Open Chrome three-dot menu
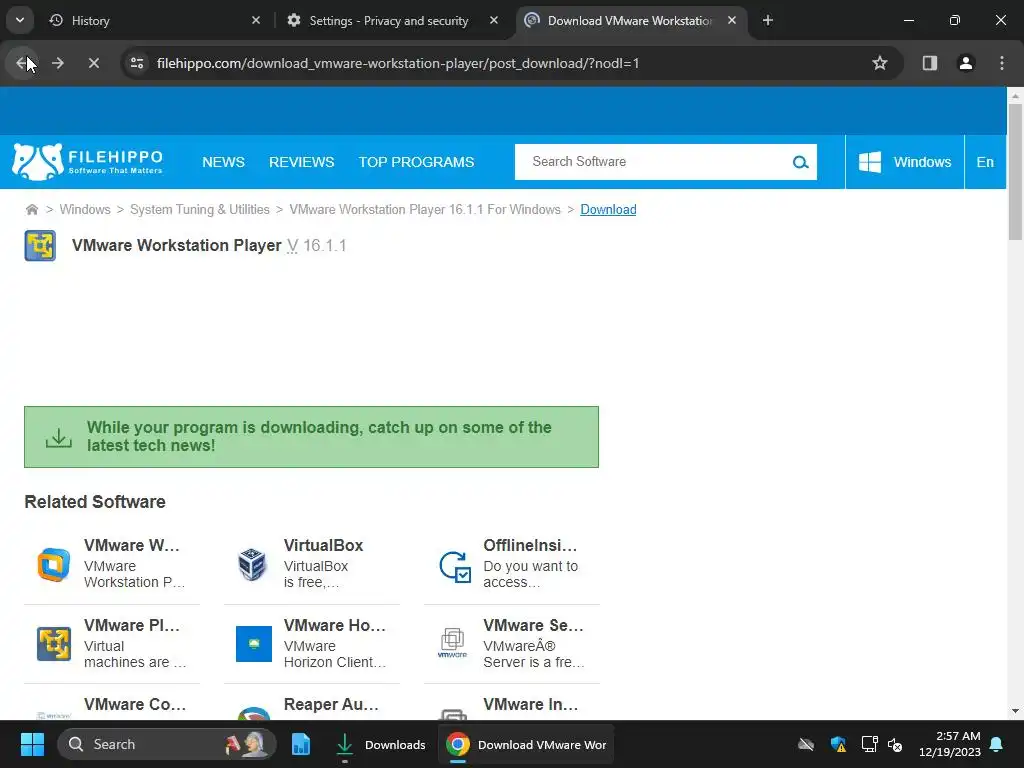The image size is (1024, 768). tap(1002, 63)
